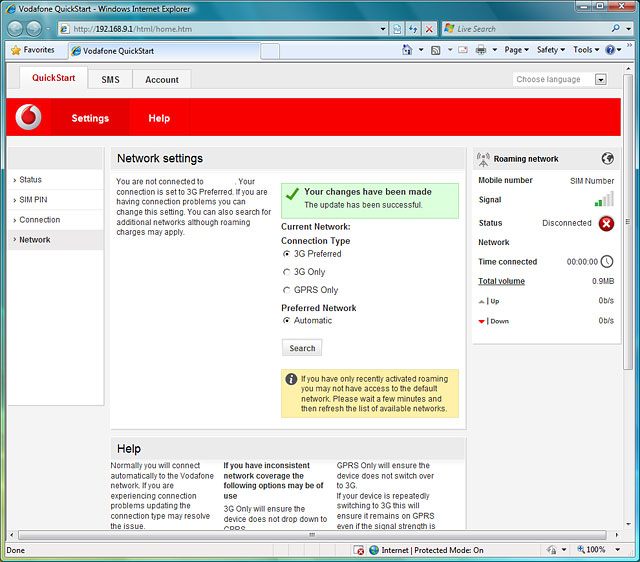Click the Time connected clock icon
The image size is (640, 562).
coord(607,262)
